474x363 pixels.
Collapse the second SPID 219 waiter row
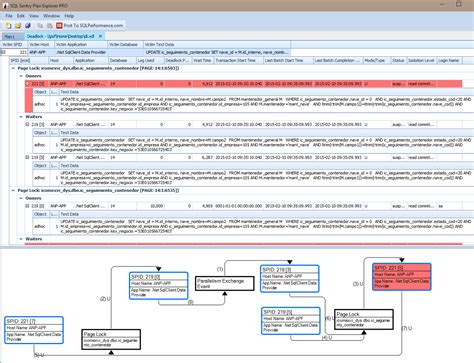tap(28, 157)
